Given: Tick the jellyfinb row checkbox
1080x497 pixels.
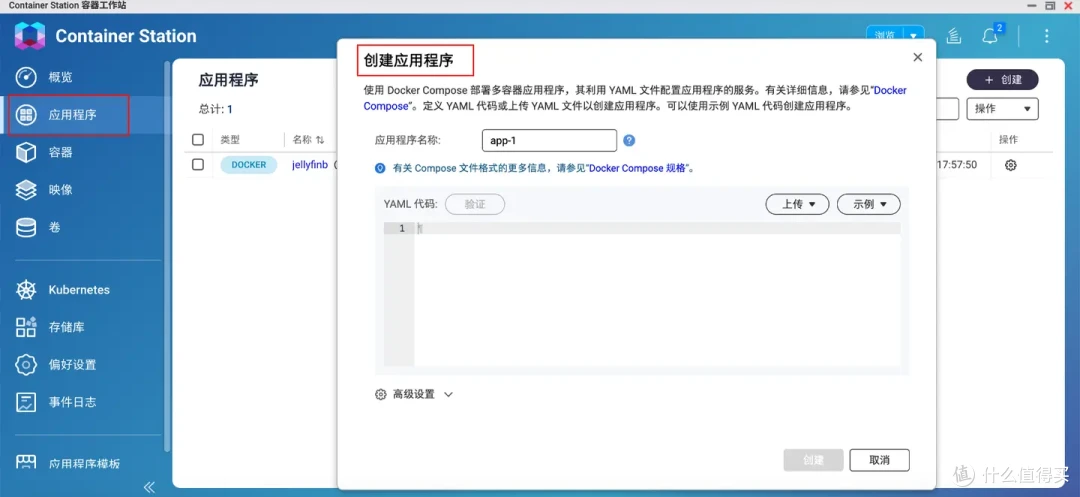Looking at the screenshot, I should point(198,165).
